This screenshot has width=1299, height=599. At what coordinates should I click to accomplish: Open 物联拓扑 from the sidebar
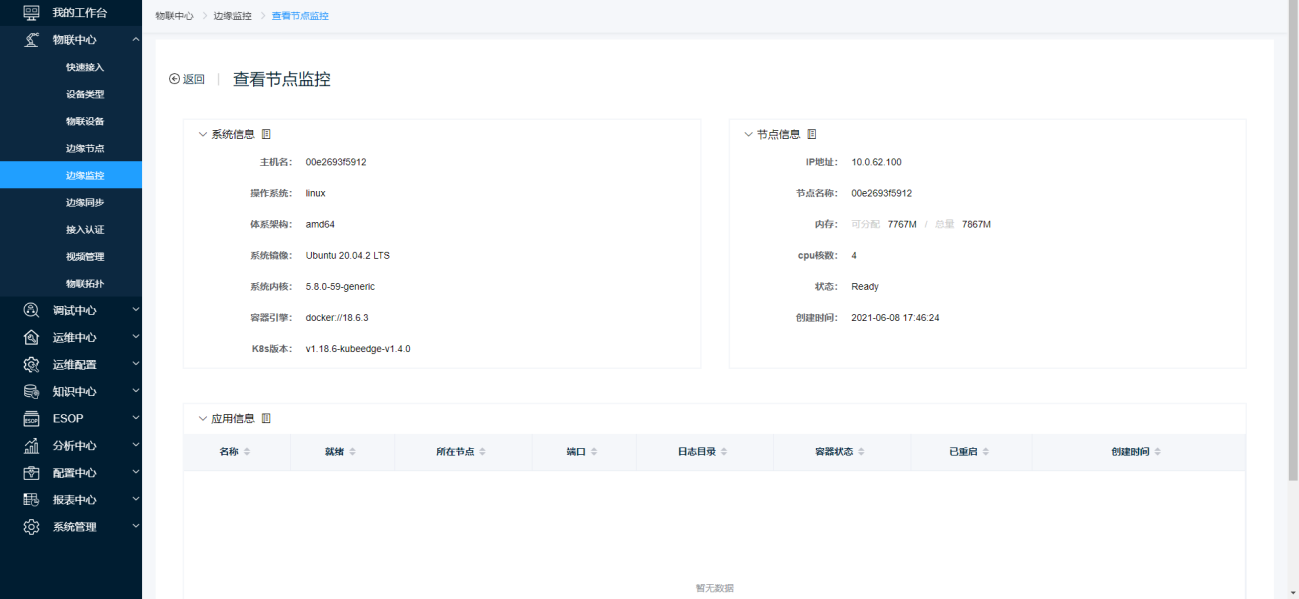point(85,284)
